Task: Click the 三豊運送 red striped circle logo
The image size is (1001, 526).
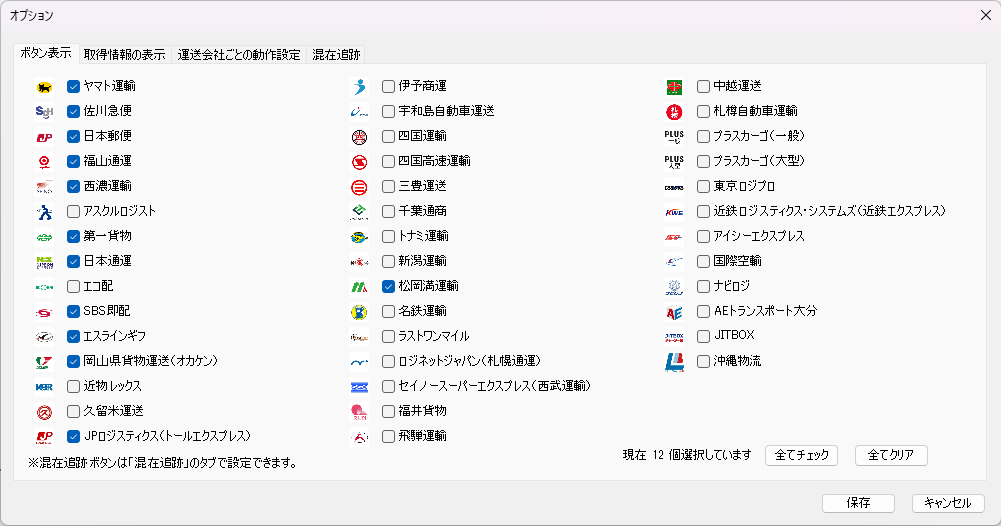Action: pyautogui.click(x=359, y=187)
